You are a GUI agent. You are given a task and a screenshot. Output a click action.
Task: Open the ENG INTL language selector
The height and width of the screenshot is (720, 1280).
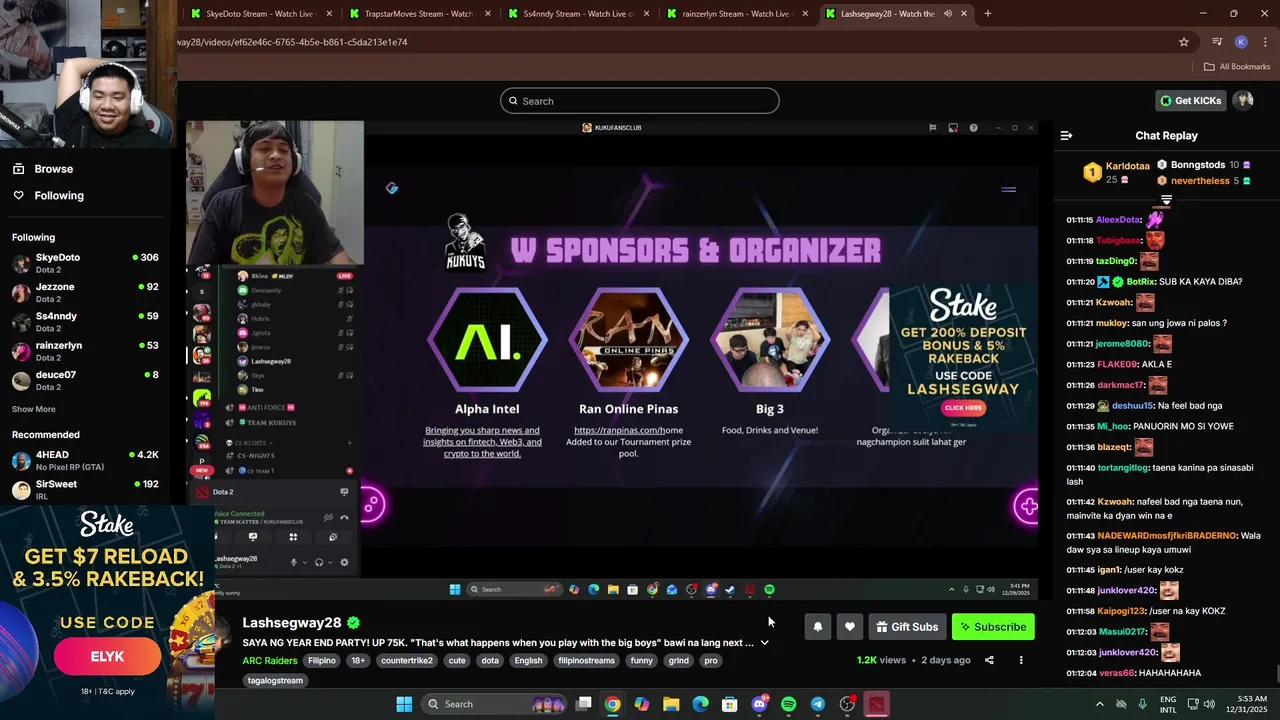[1168, 704]
